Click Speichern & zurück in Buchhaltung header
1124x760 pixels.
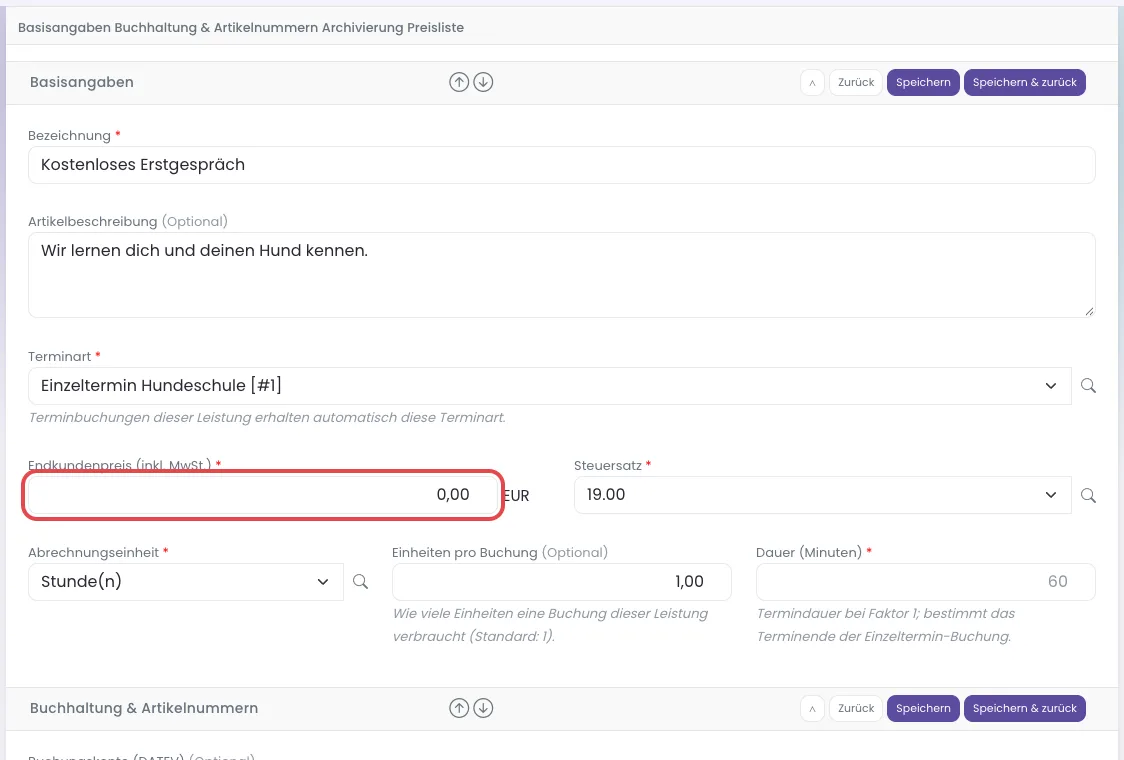tap(1024, 708)
